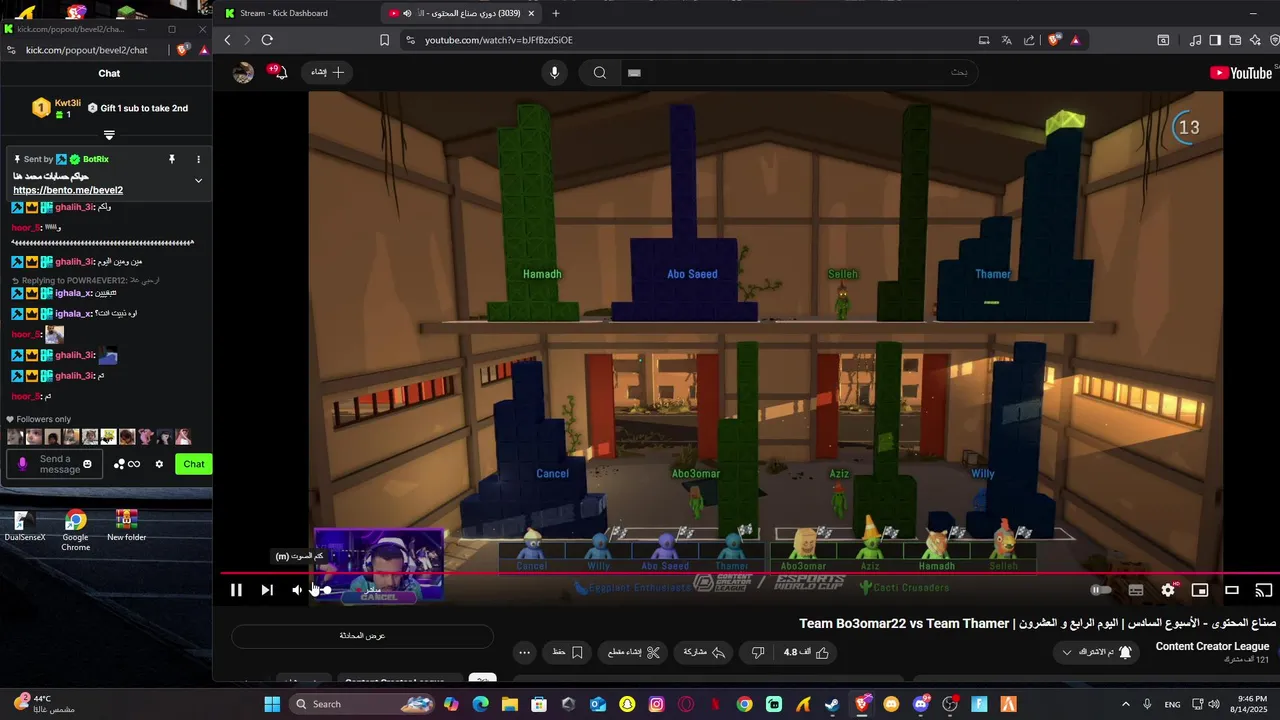Toggle the browser sidebar panel
The height and width of the screenshot is (720, 1280).
click(x=1215, y=40)
